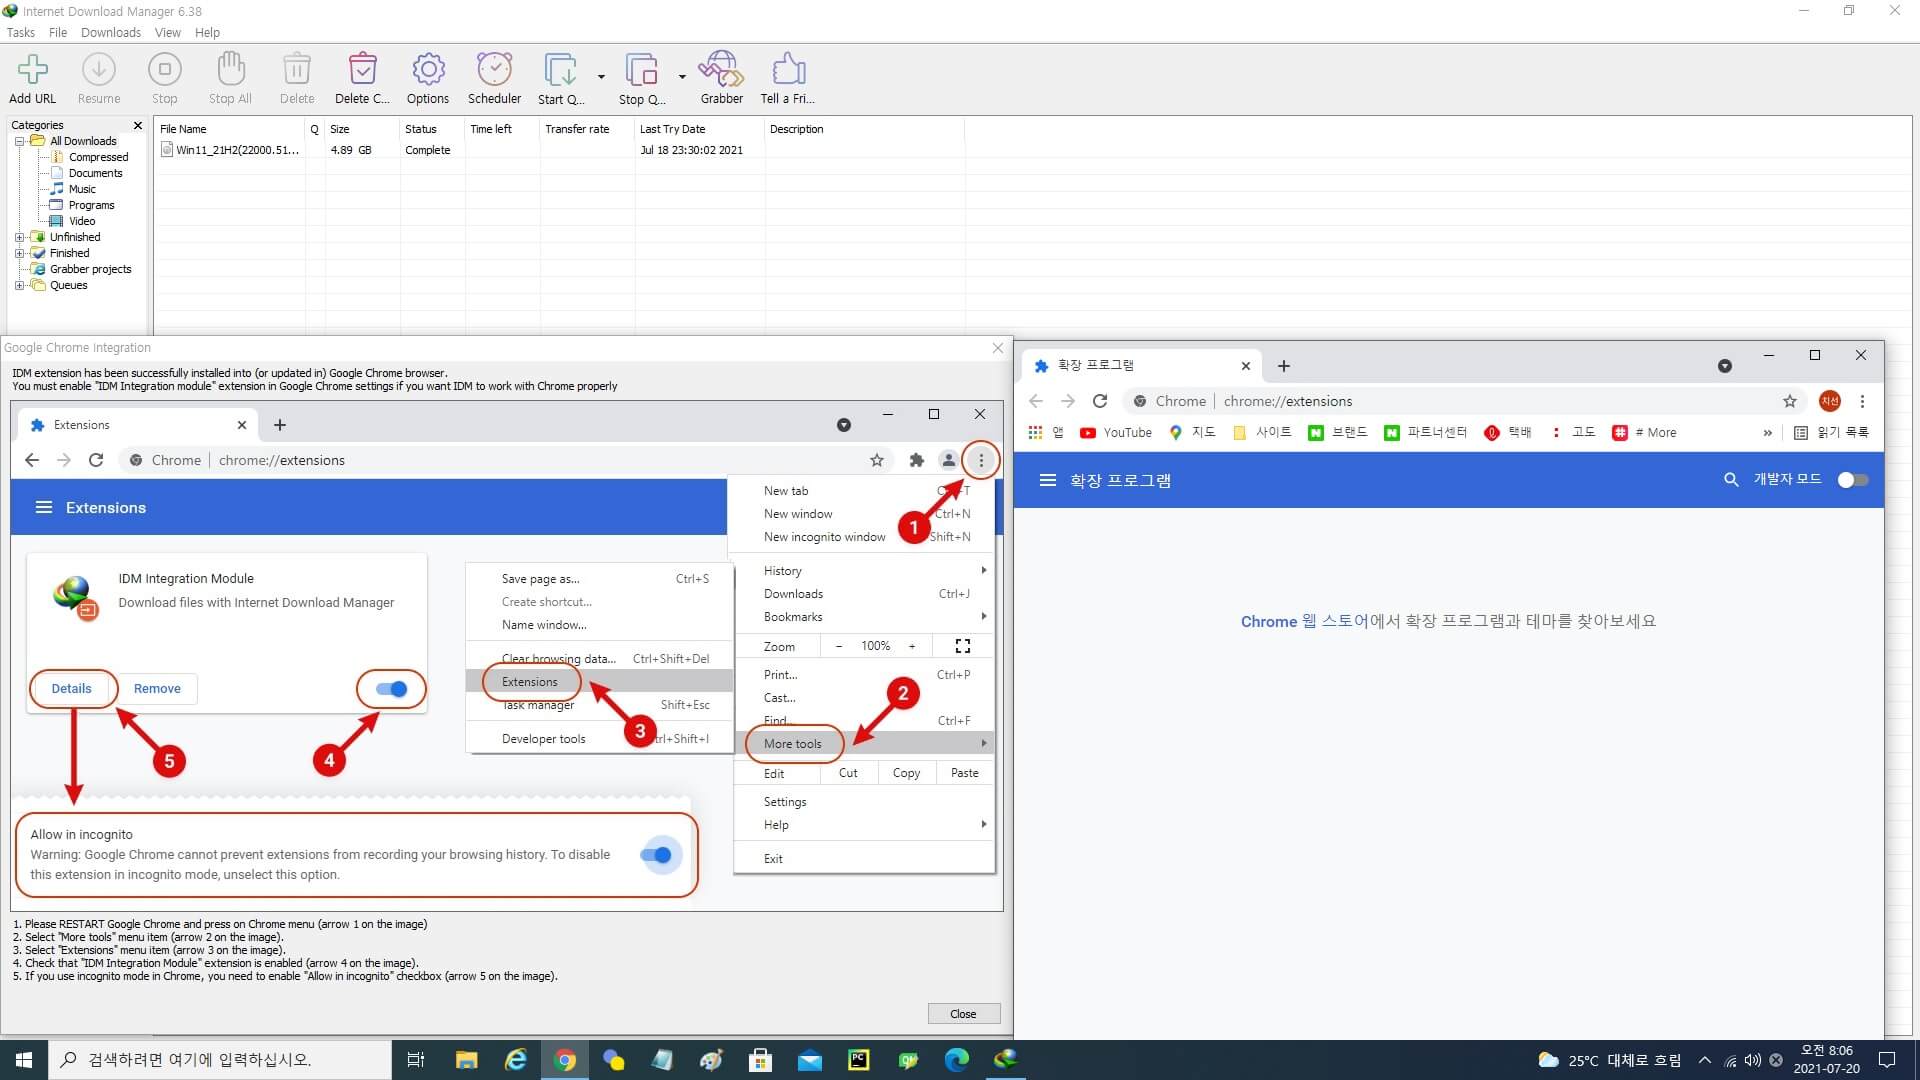The height and width of the screenshot is (1080, 1920).
Task: Open Stop Queue dropdown arrow
Action: [682, 76]
